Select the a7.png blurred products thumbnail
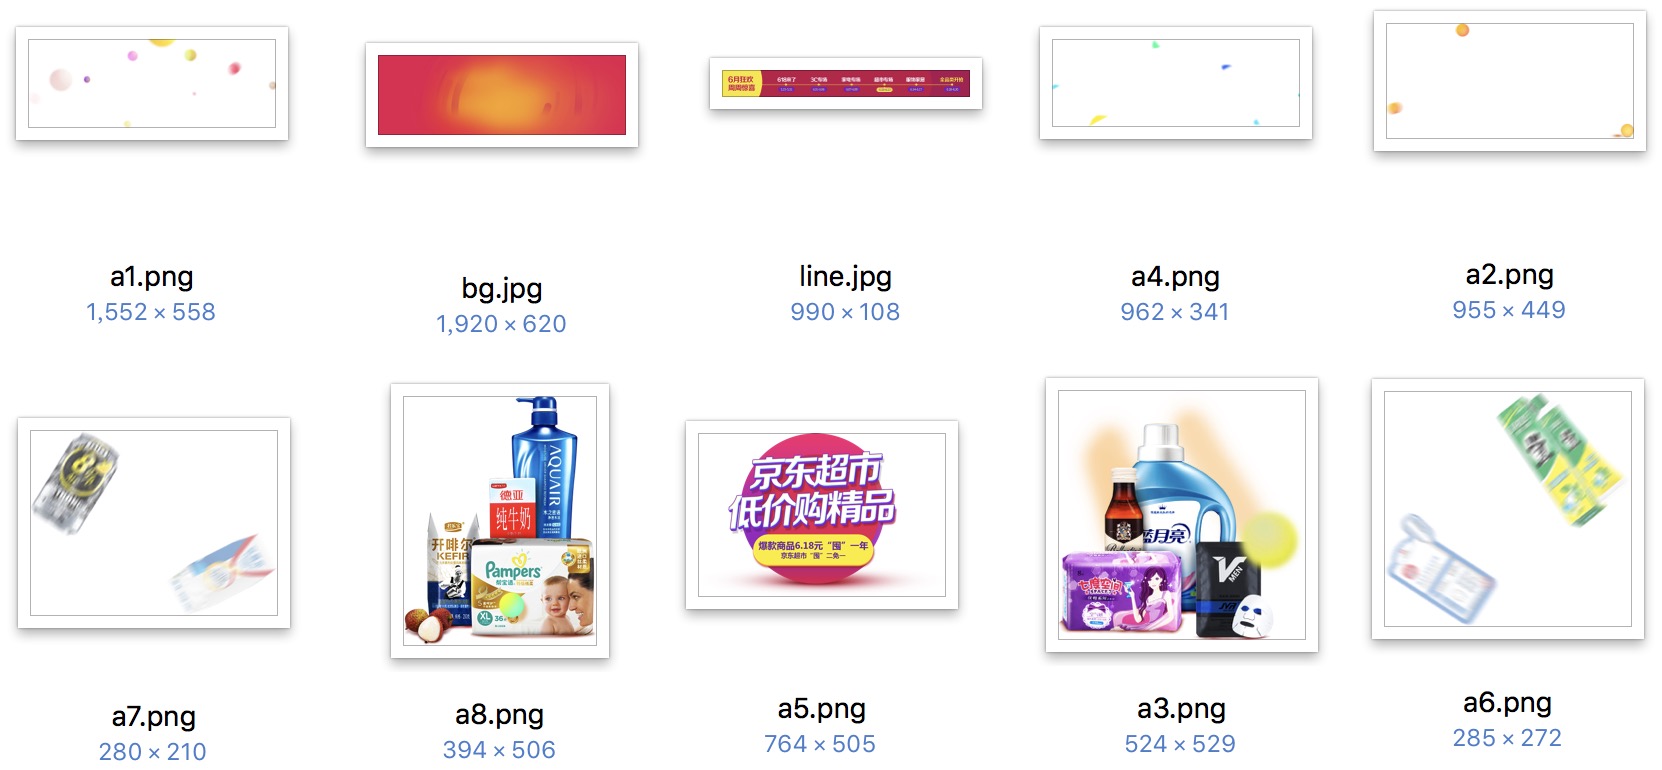 click(x=154, y=523)
